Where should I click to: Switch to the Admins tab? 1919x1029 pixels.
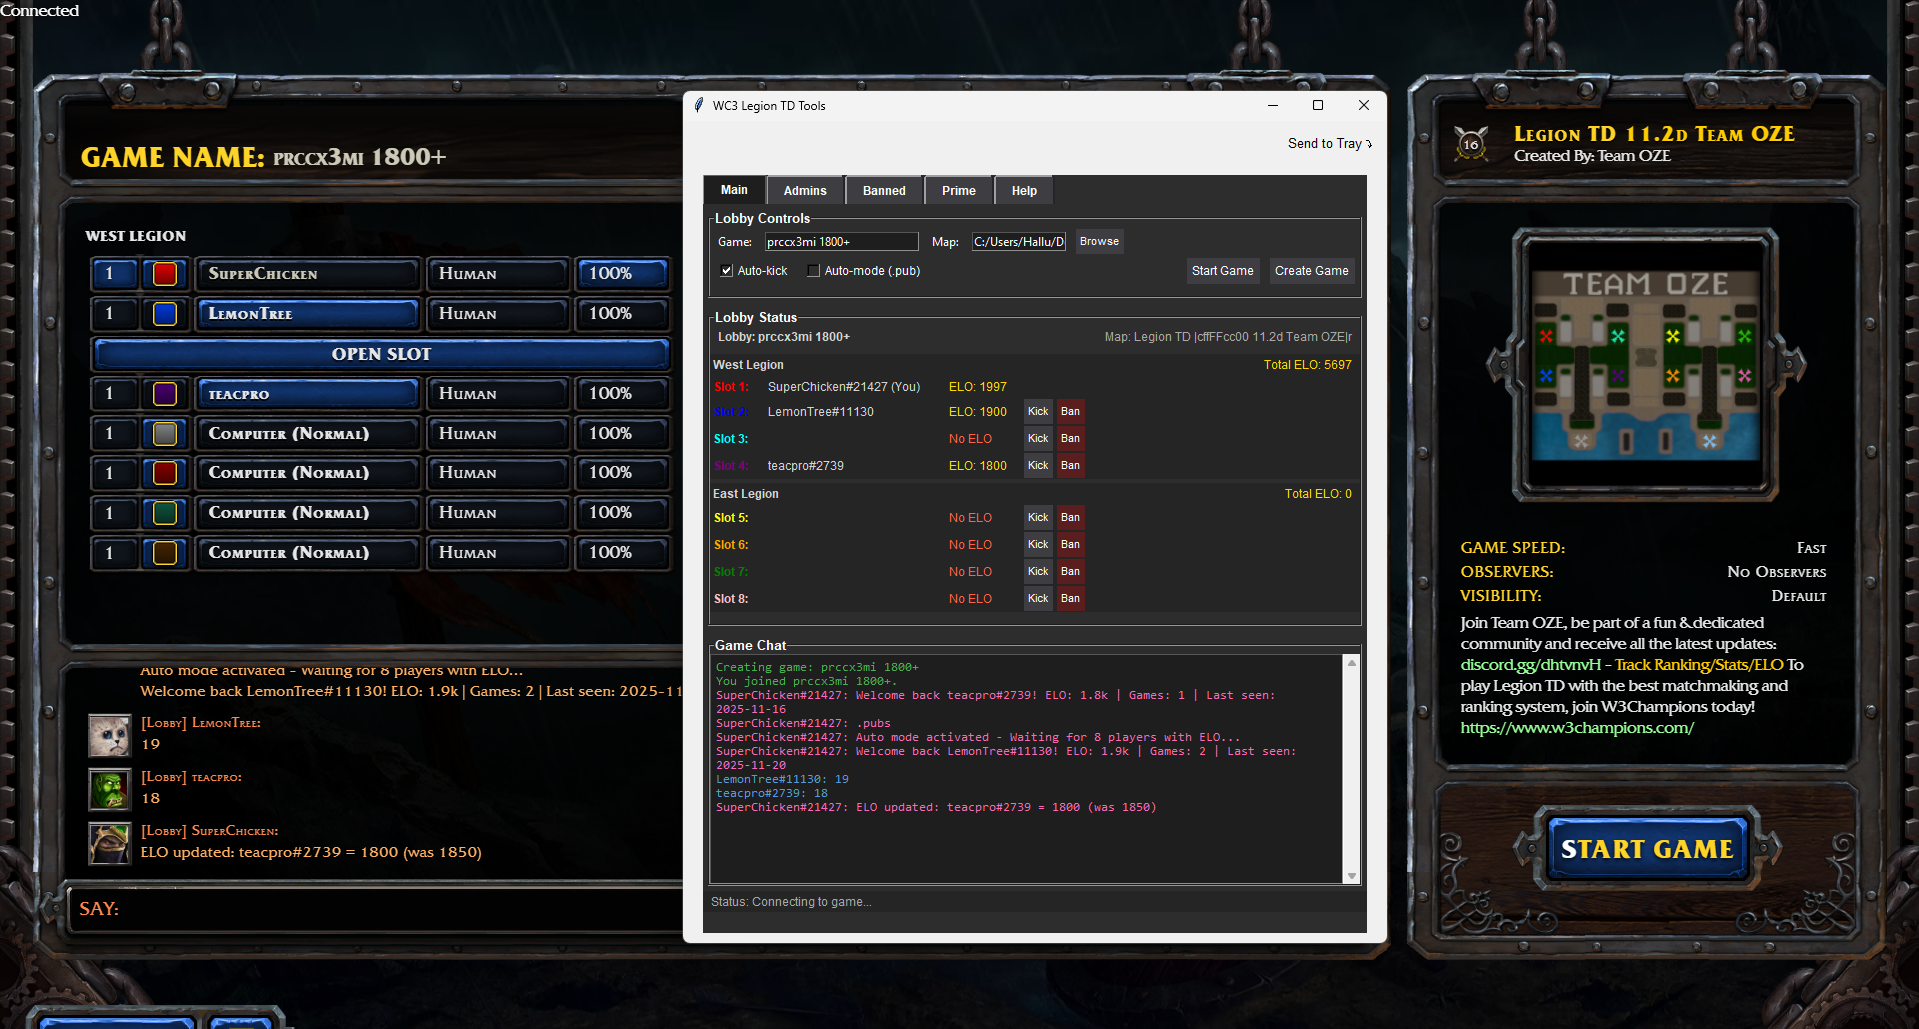pos(804,190)
